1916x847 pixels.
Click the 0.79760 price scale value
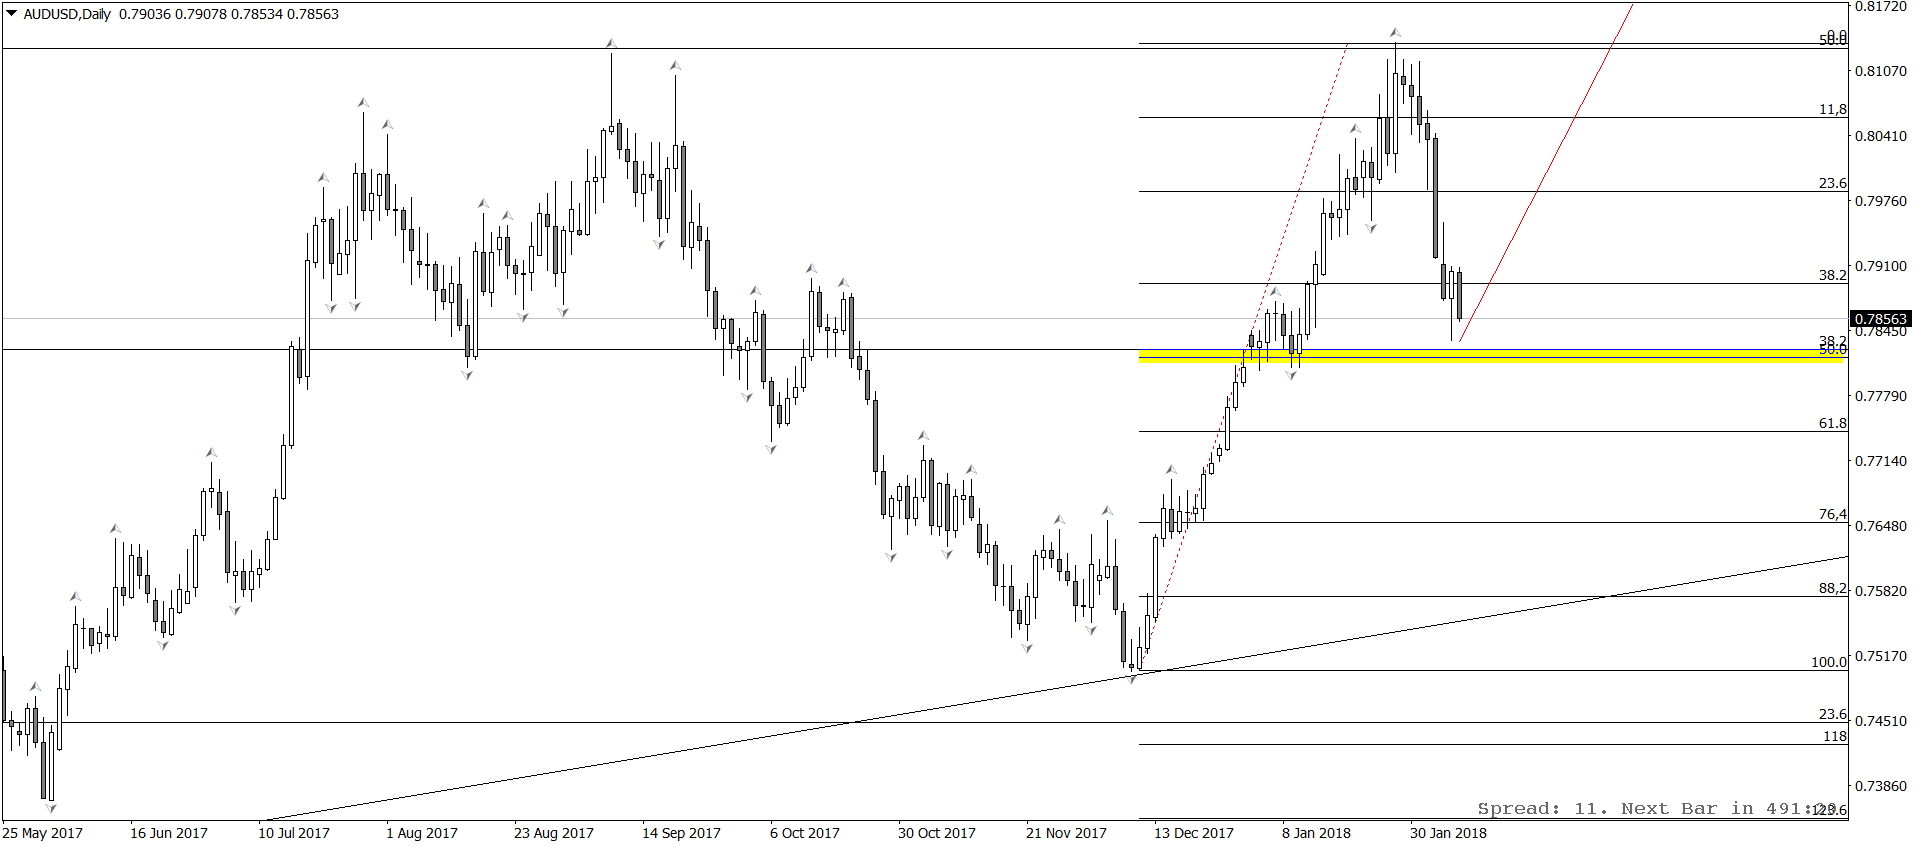(x=1881, y=201)
